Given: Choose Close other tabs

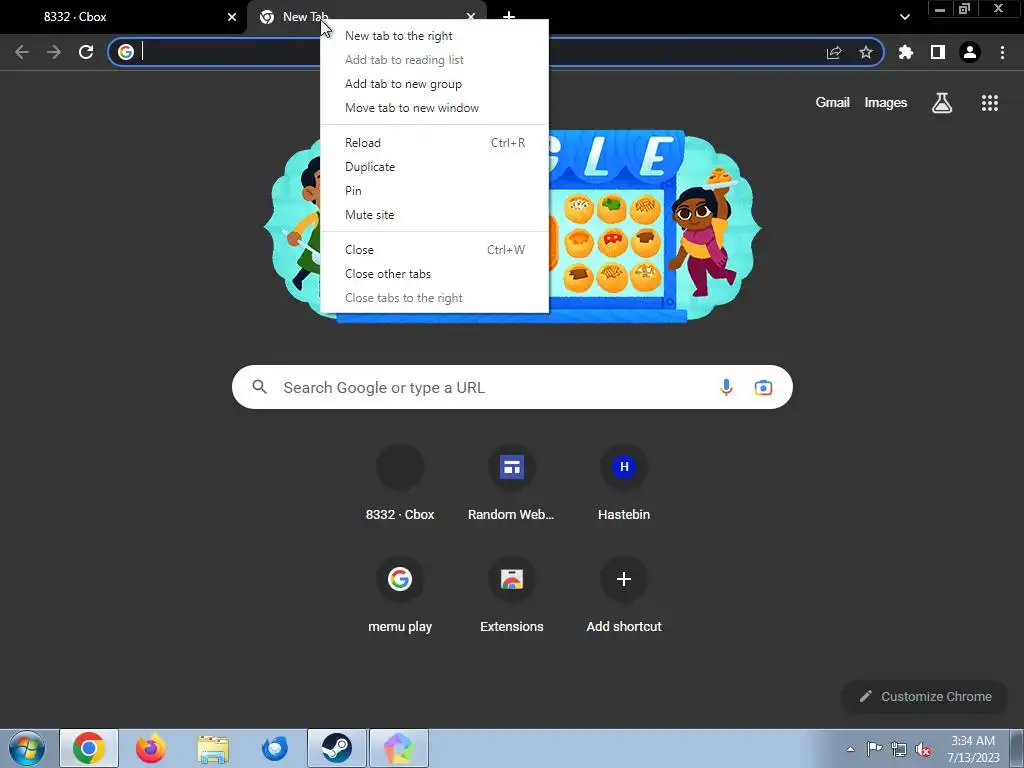Looking at the screenshot, I should 434,274.
